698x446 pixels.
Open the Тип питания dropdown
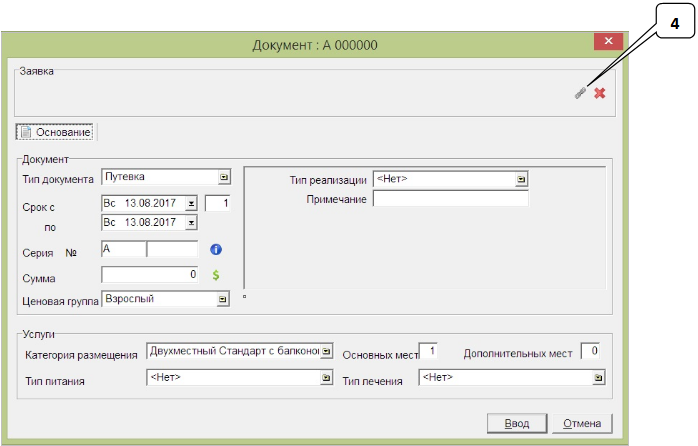tap(326, 379)
